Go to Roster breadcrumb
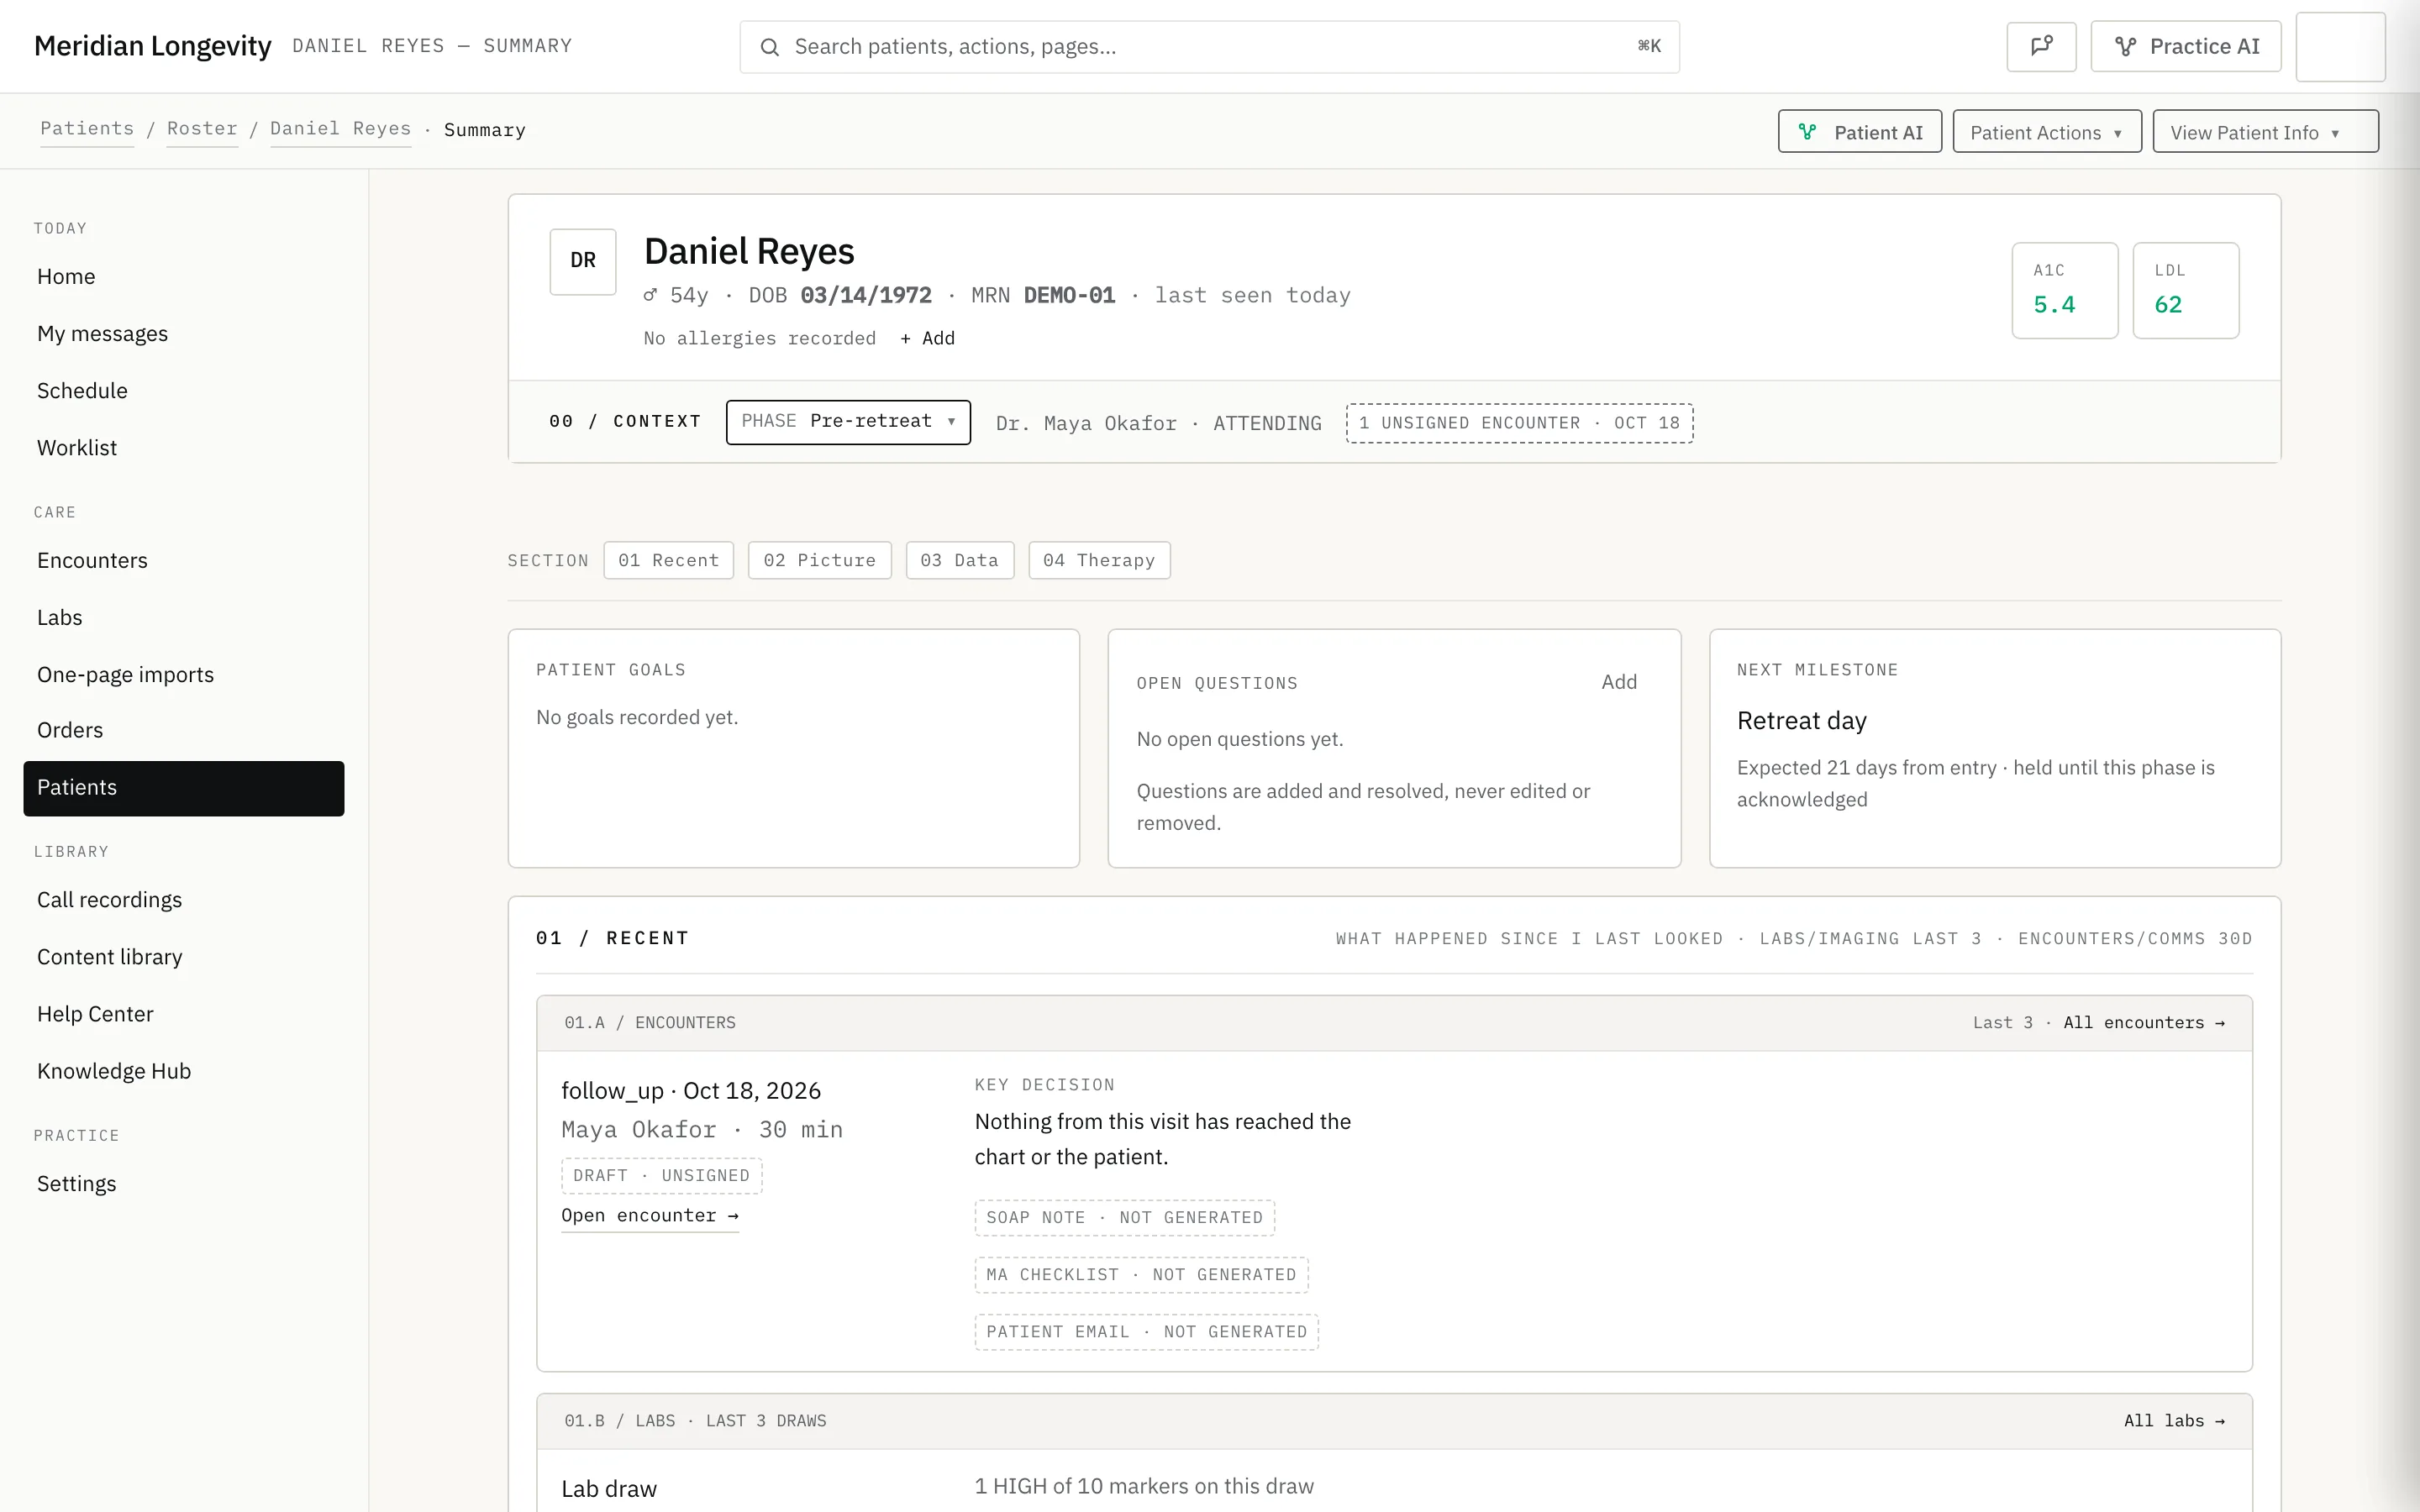2420x1512 pixels. point(202,129)
